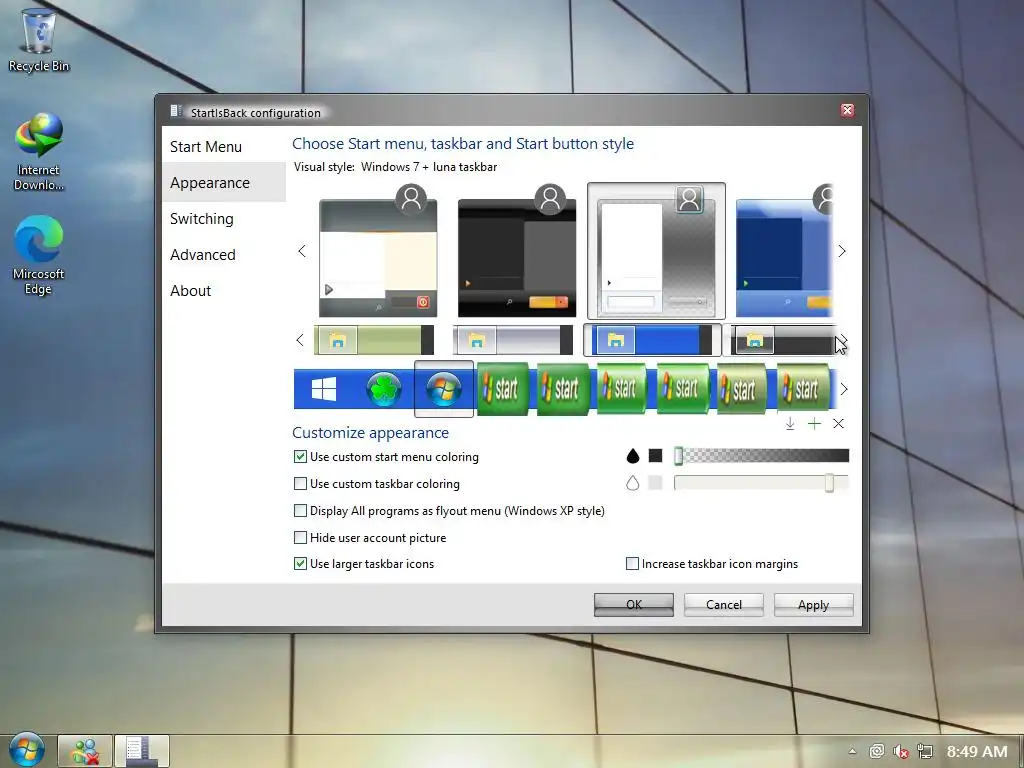The width and height of the screenshot is (1024, 768).
Task: Enable Display All programs as flyout menu
Action: pos(300,510)
